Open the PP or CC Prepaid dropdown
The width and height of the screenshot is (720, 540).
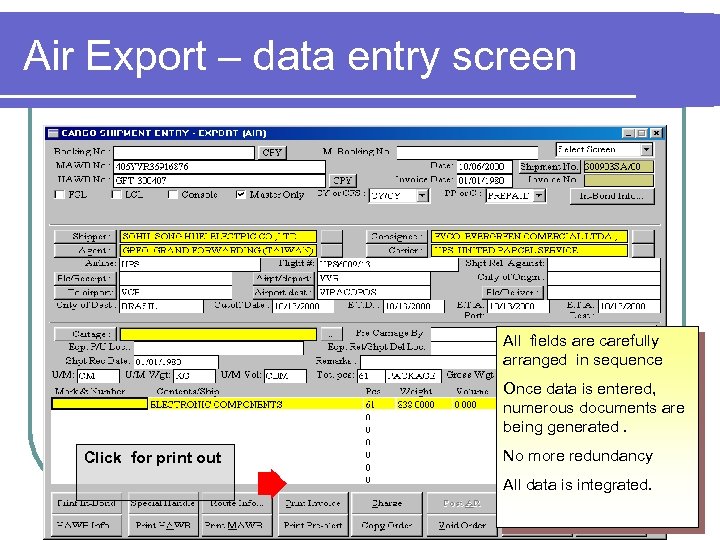click(x=540, y=196)
